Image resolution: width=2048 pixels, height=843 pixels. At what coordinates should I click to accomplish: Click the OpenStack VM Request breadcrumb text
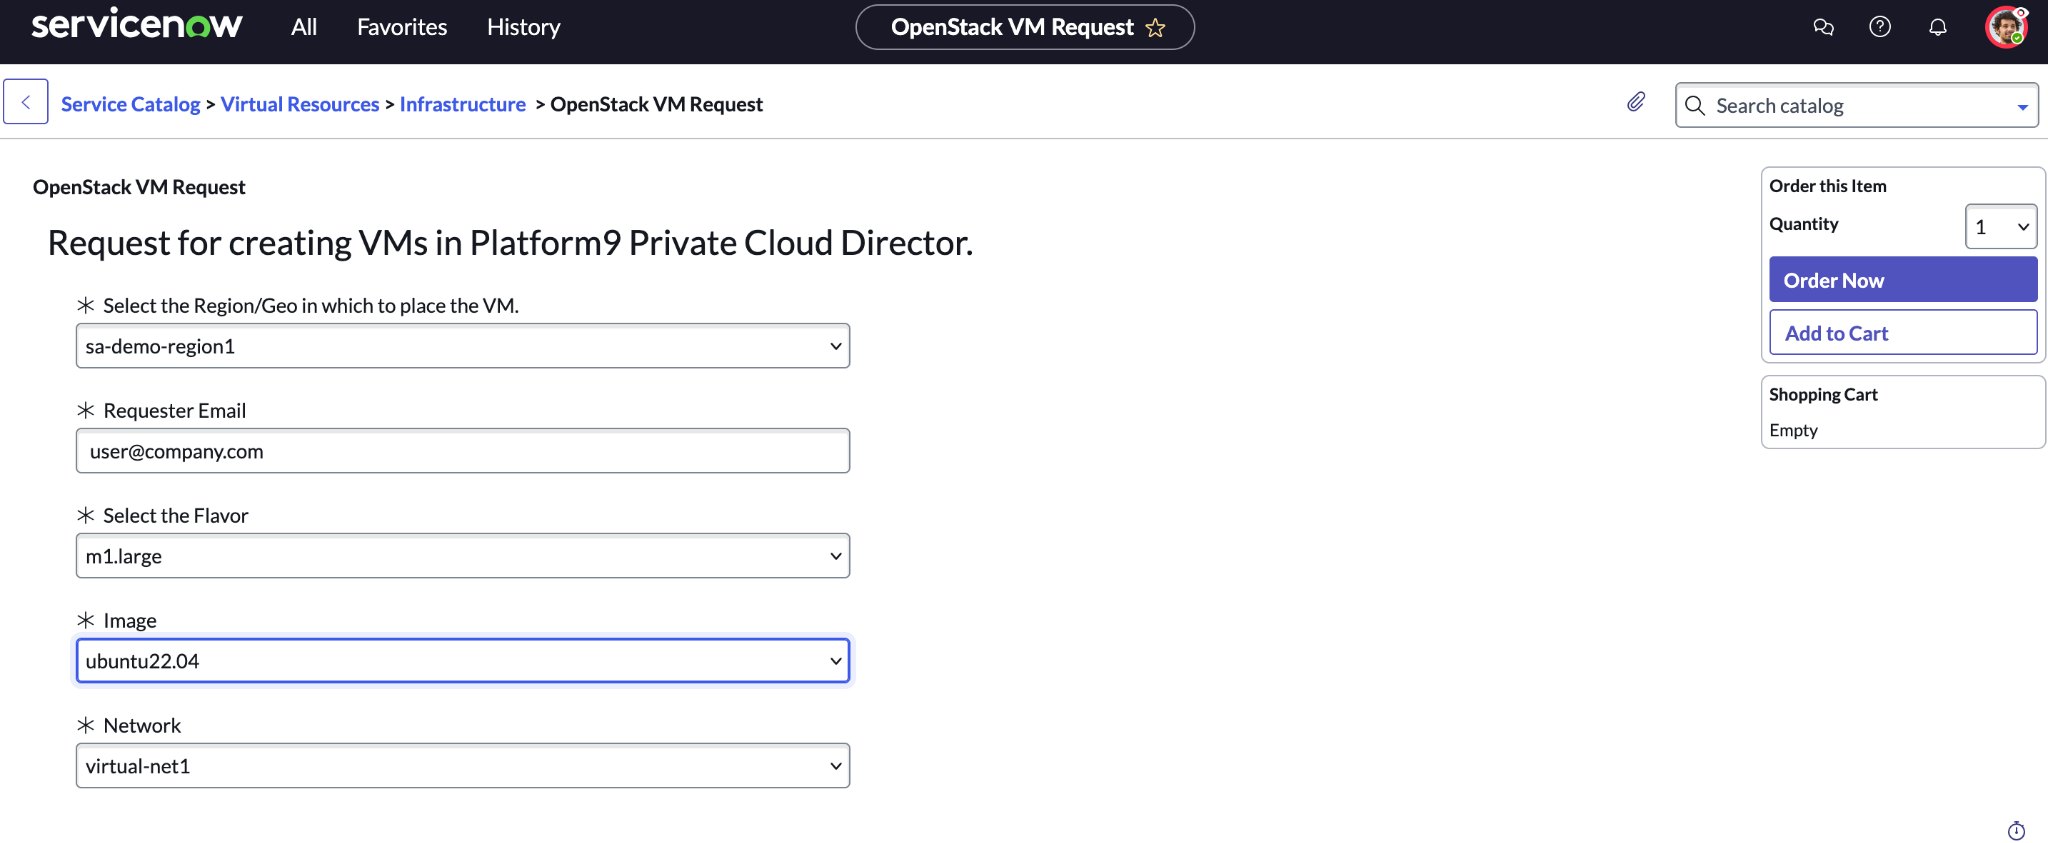click(656, 104)
